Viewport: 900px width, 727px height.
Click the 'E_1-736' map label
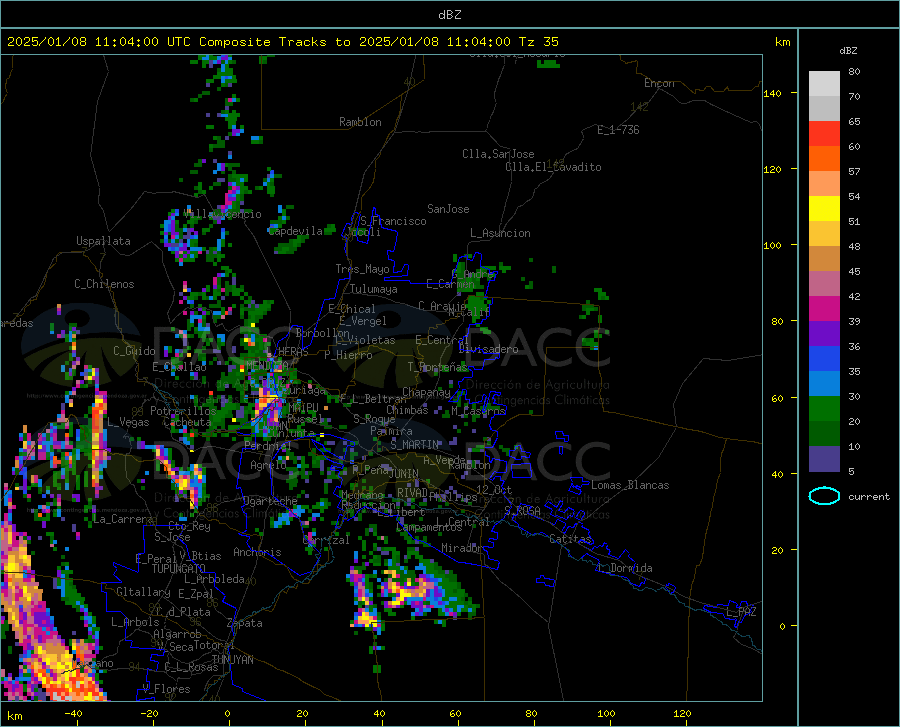point(618,130)
